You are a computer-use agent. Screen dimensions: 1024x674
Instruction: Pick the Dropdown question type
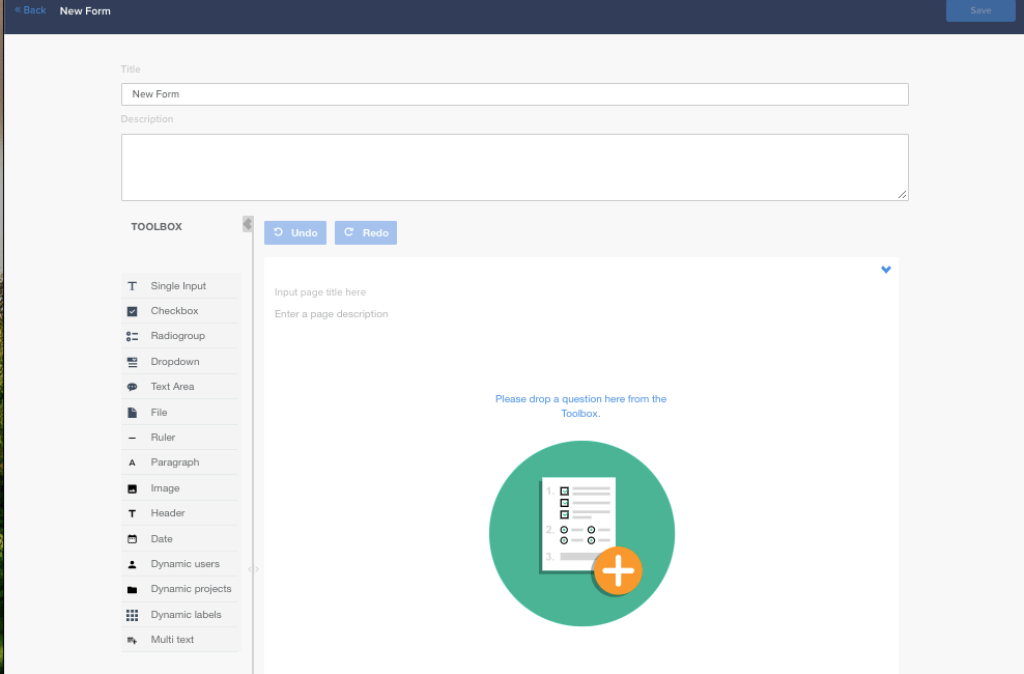coord(181,361)
